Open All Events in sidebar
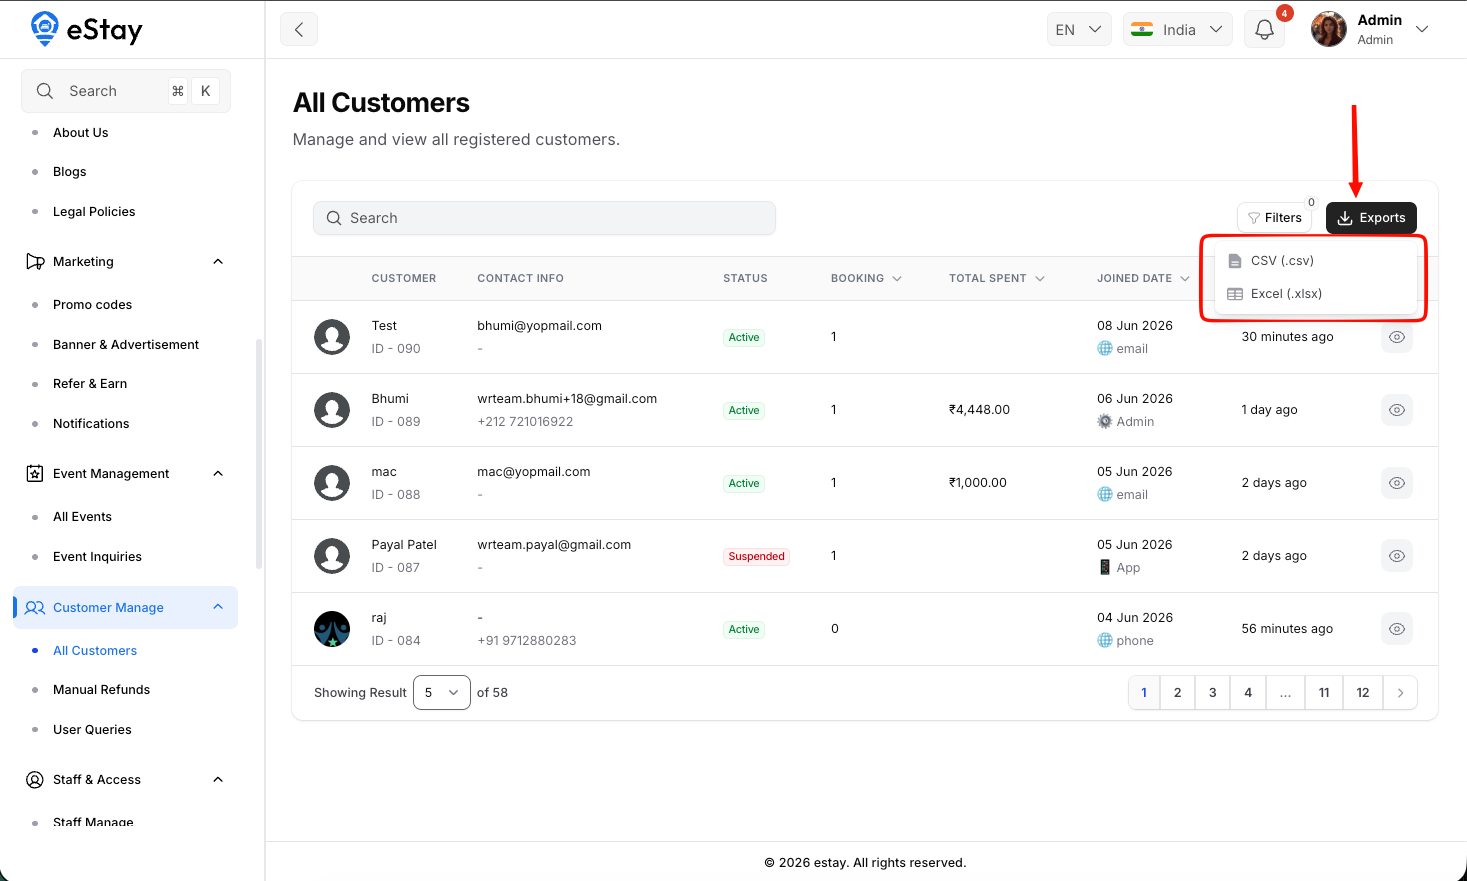Viewport: 1467px width, 881px height. click(82, 517)
